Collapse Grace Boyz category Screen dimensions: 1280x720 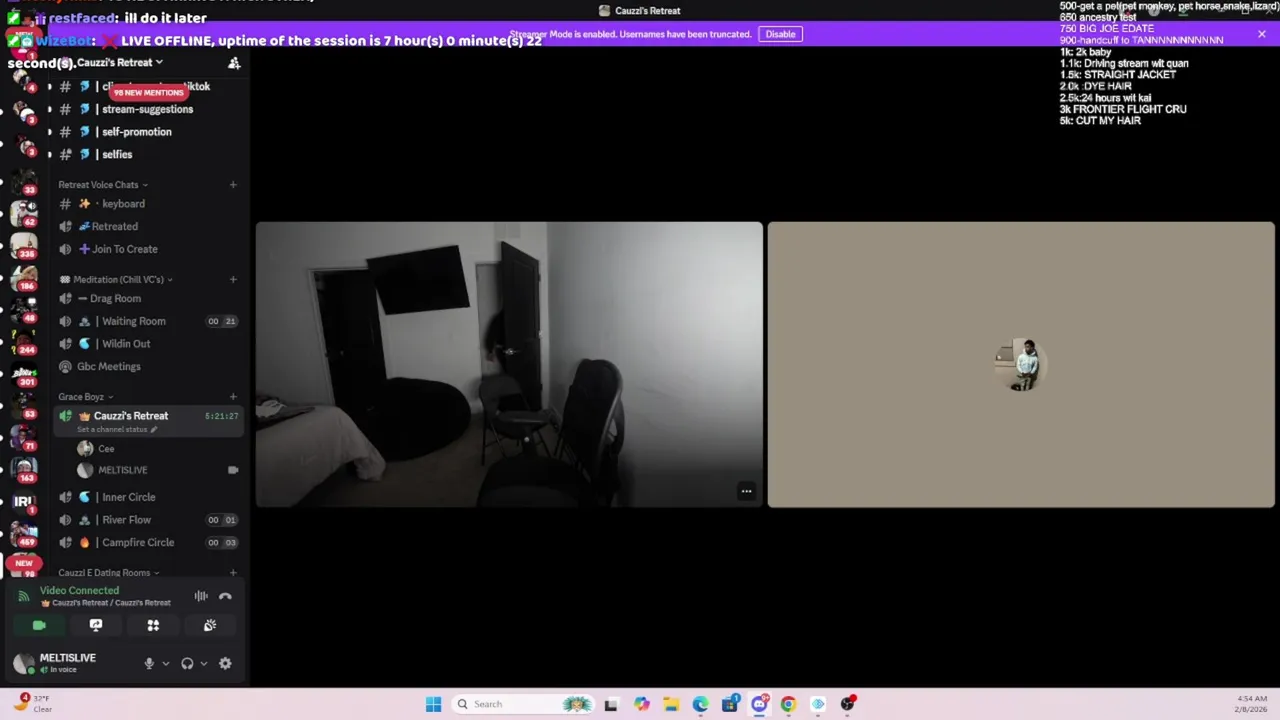point(86,397)
